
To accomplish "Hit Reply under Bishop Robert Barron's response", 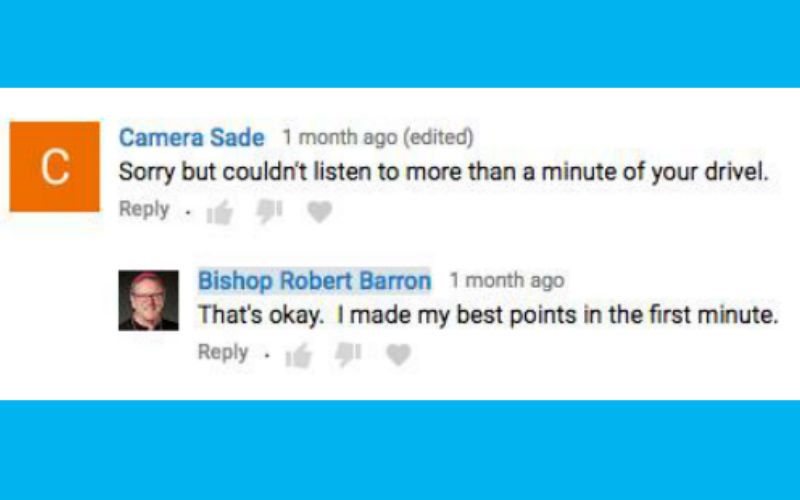I will click(x=223, y=353).
